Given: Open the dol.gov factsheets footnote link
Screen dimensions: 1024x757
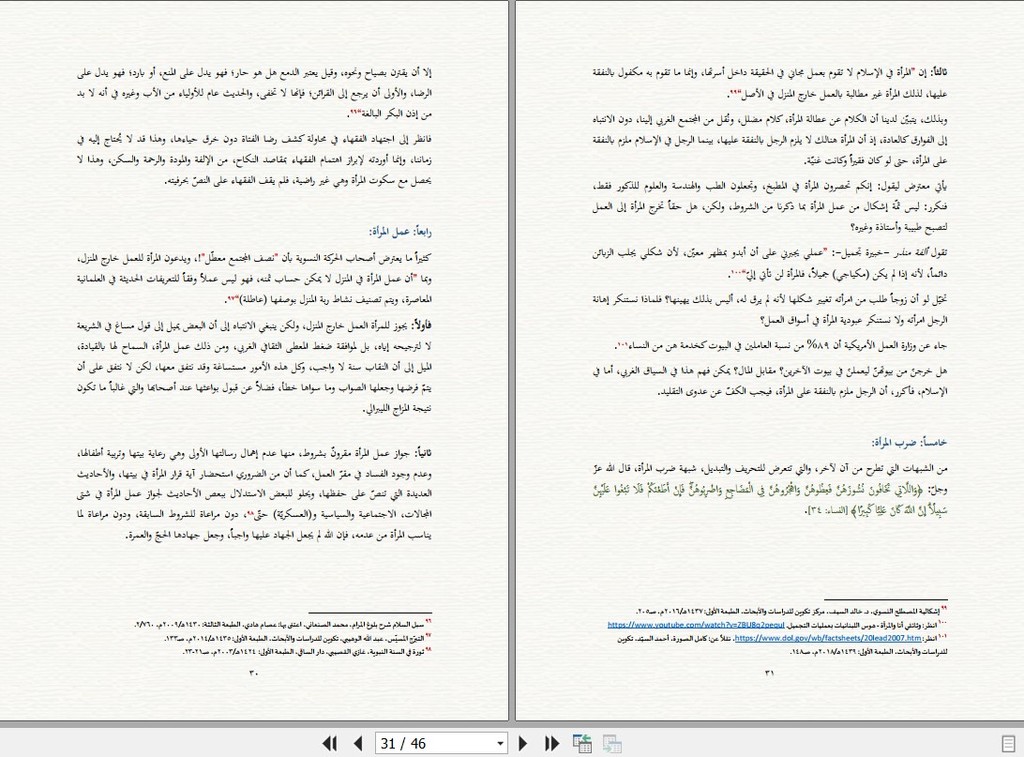Looking at the screenshot, I should [x=827, y=638].
